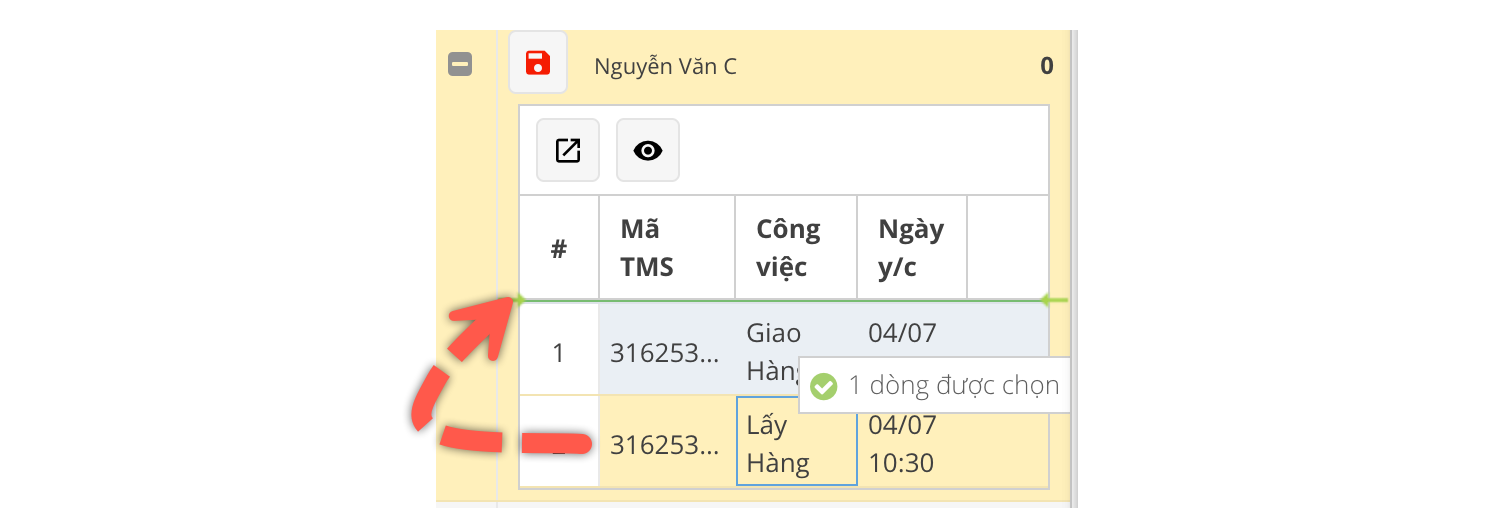Click the blank last column header
The image size is (1502, 526).
click(x=1007, y=248)
